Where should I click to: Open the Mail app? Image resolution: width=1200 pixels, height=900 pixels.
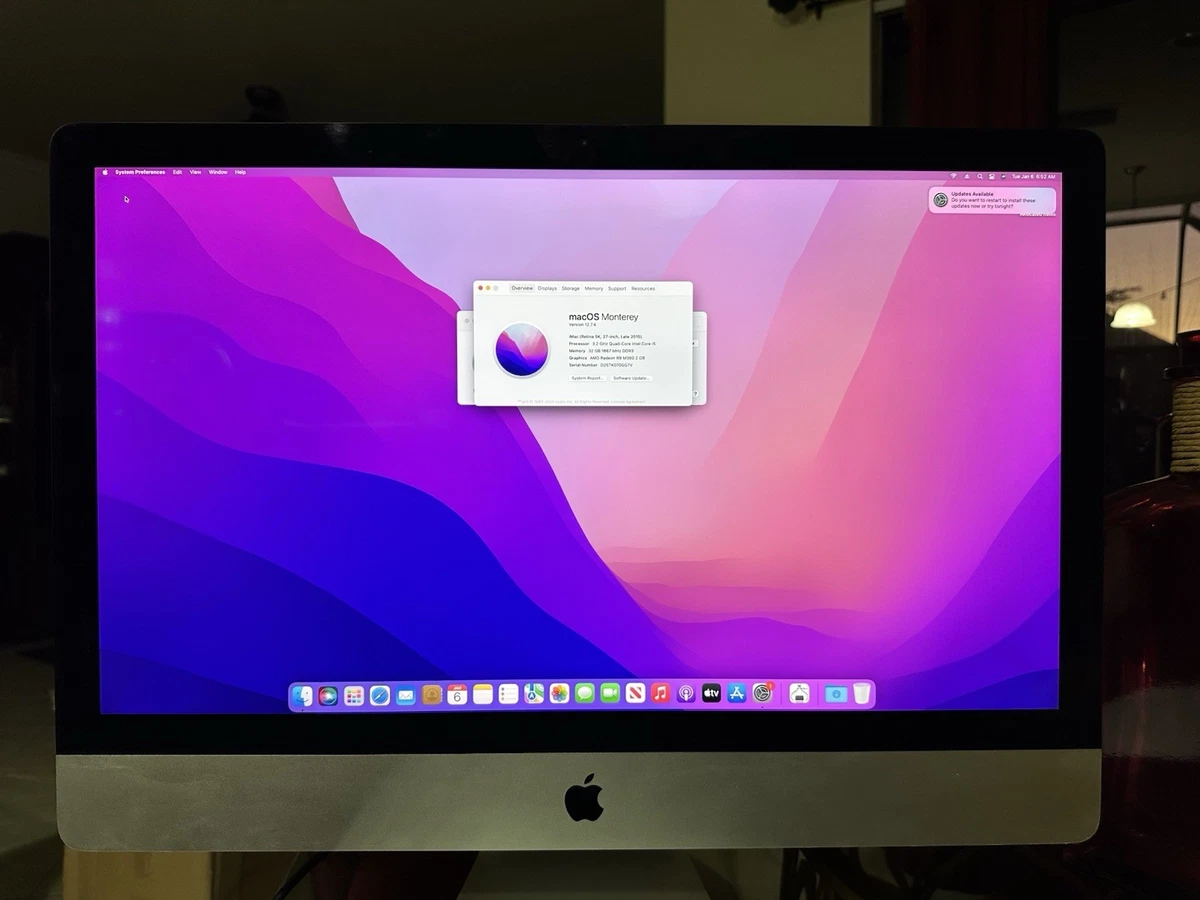point(405,695)
